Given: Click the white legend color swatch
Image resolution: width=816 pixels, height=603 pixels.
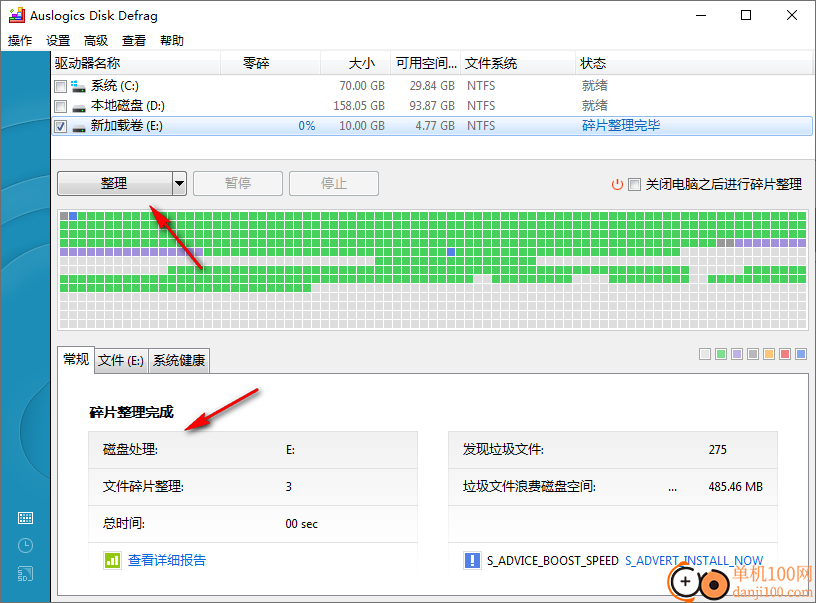Looking at the screenshot, I should [x=705, y=354].
